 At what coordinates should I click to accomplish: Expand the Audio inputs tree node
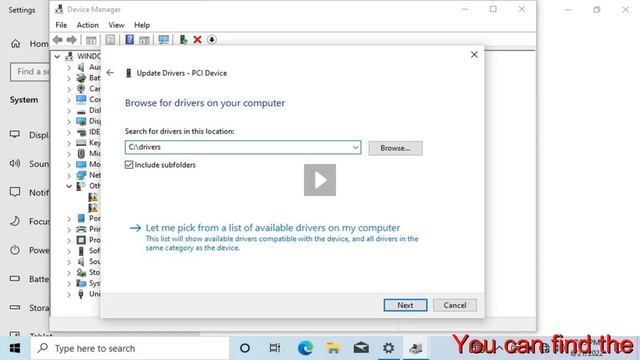pos(69,67)
